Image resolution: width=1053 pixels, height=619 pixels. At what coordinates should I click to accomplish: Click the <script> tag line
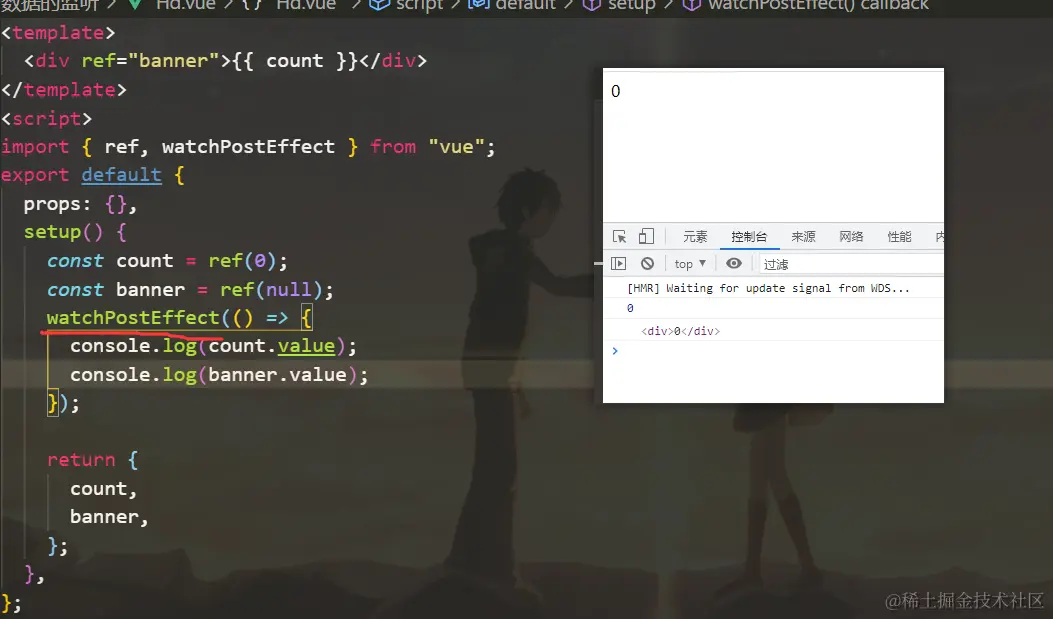pos(46,119)
